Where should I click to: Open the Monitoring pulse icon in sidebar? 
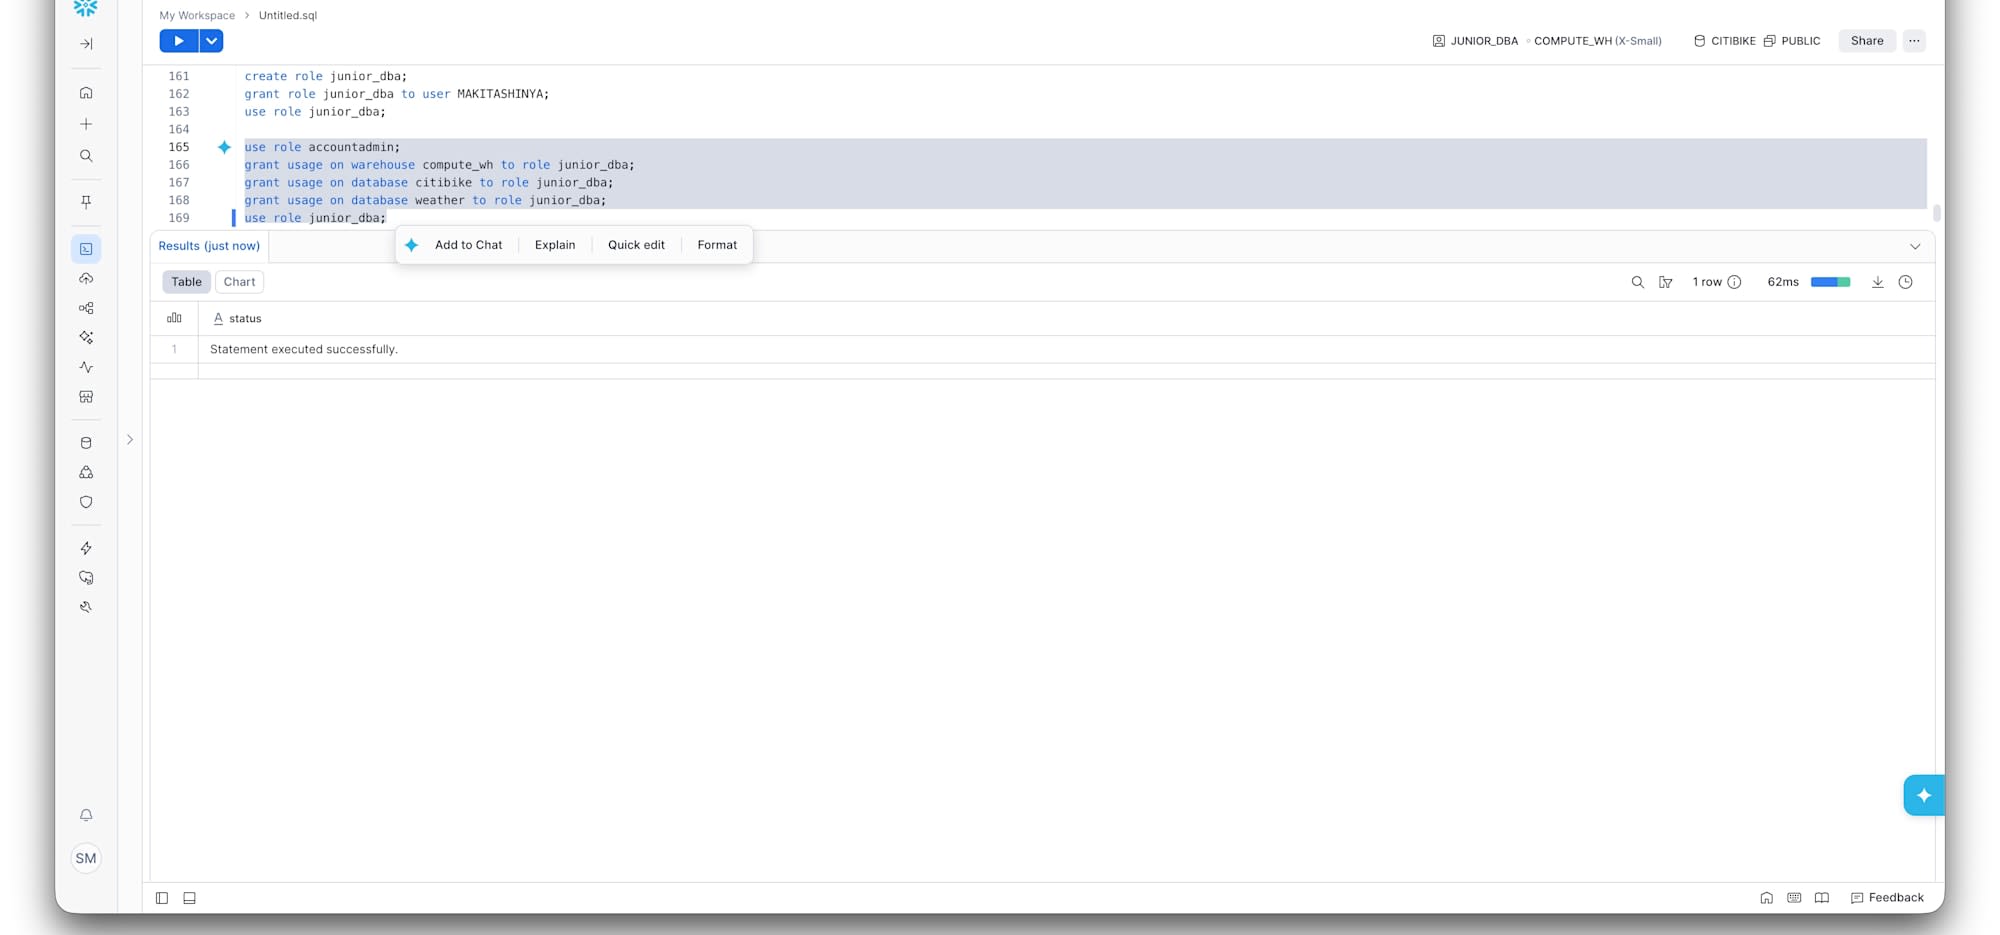86,367
